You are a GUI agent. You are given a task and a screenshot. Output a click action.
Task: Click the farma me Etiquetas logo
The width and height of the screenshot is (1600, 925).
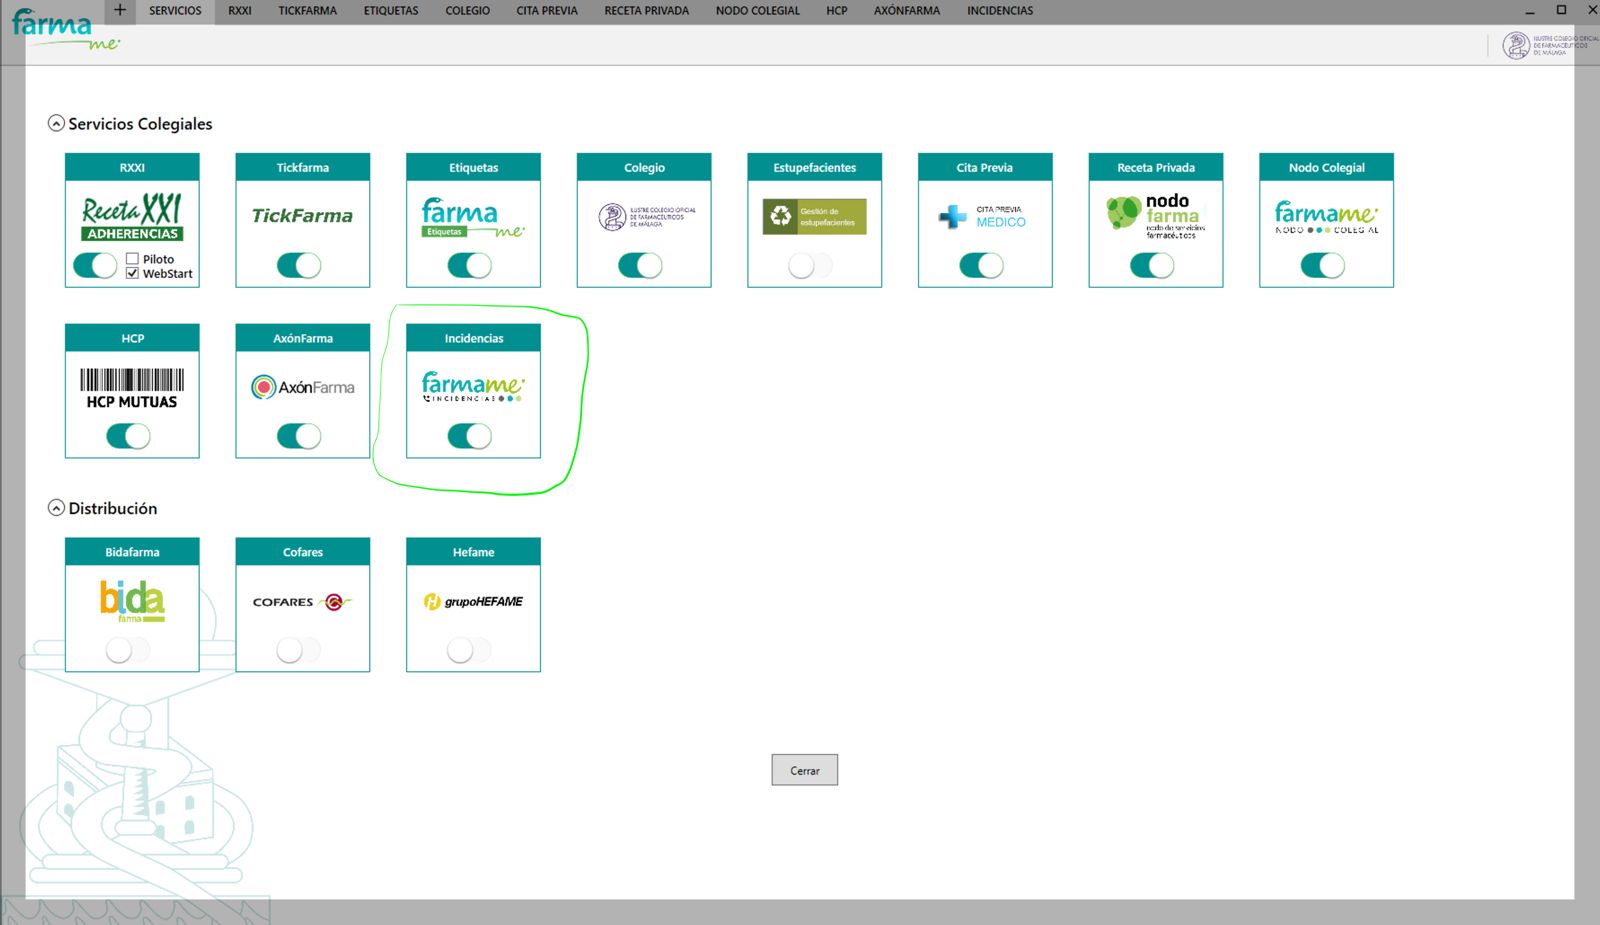pos(473,217)
